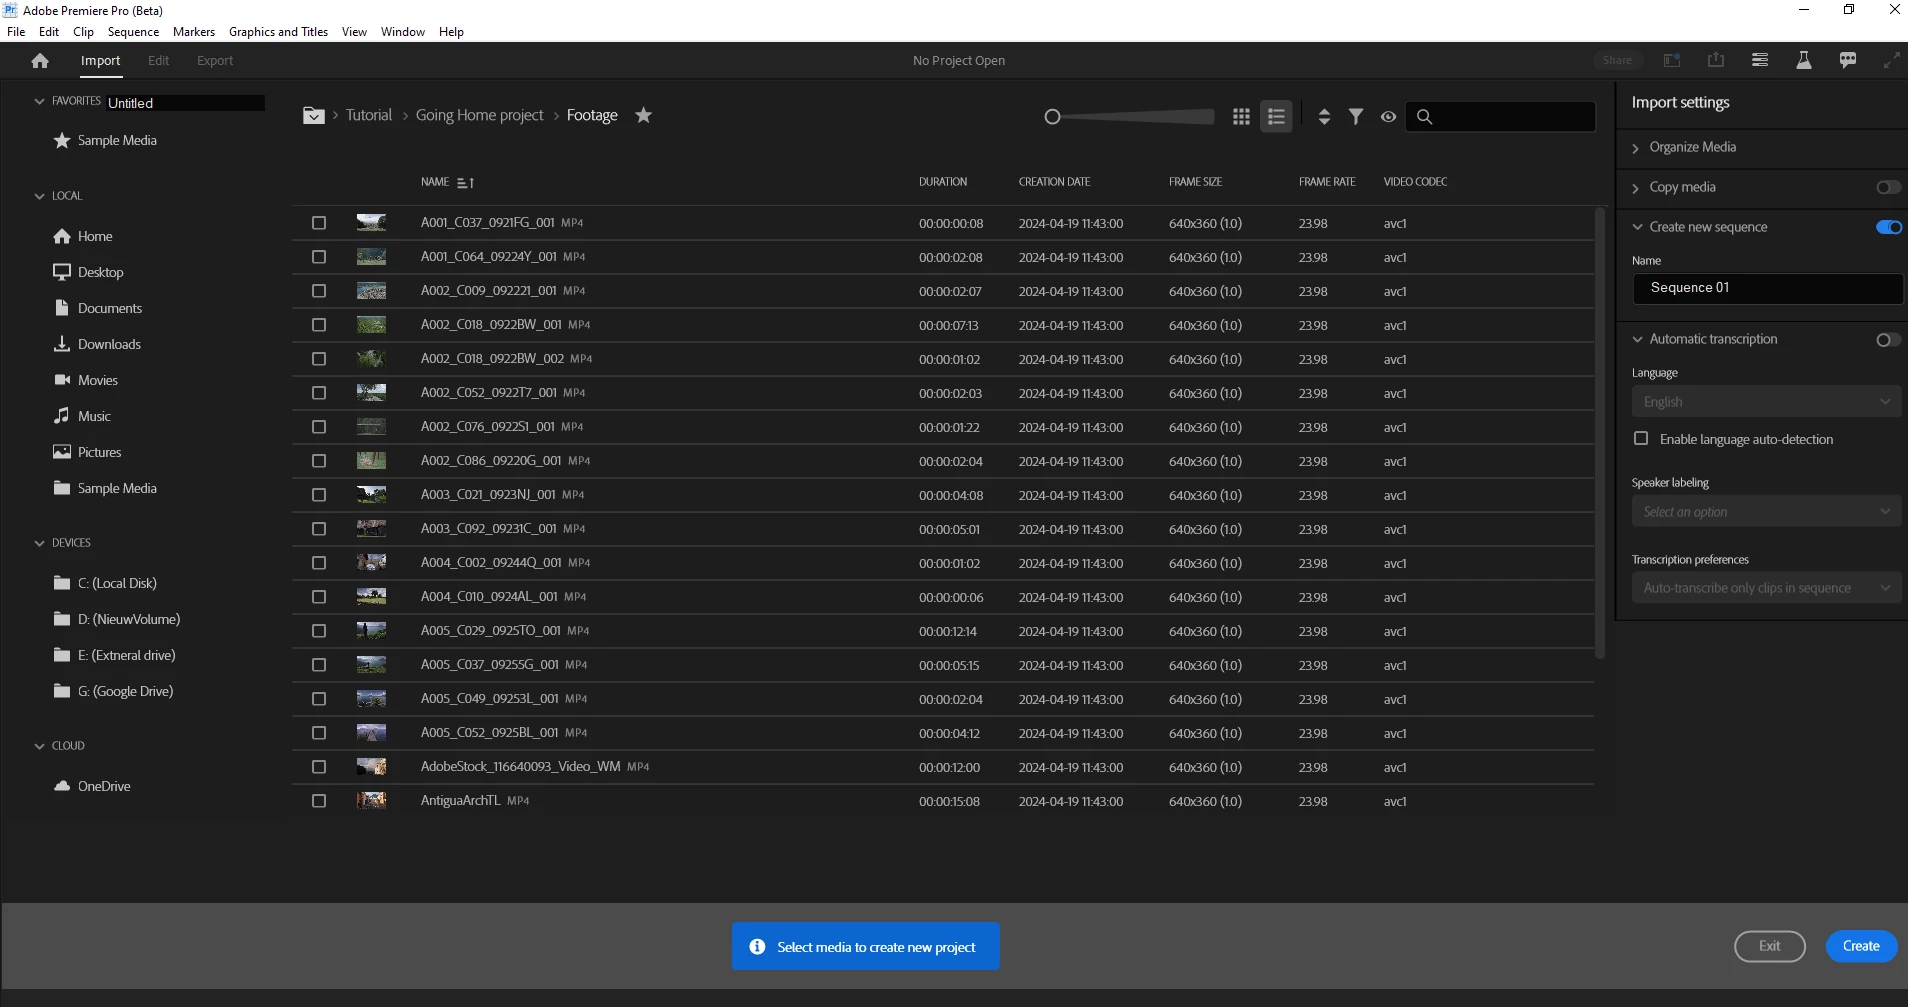
Task: Select checkbox for AdobeStock_116640093_Video_WM
Action: click(x=319, y=767)
